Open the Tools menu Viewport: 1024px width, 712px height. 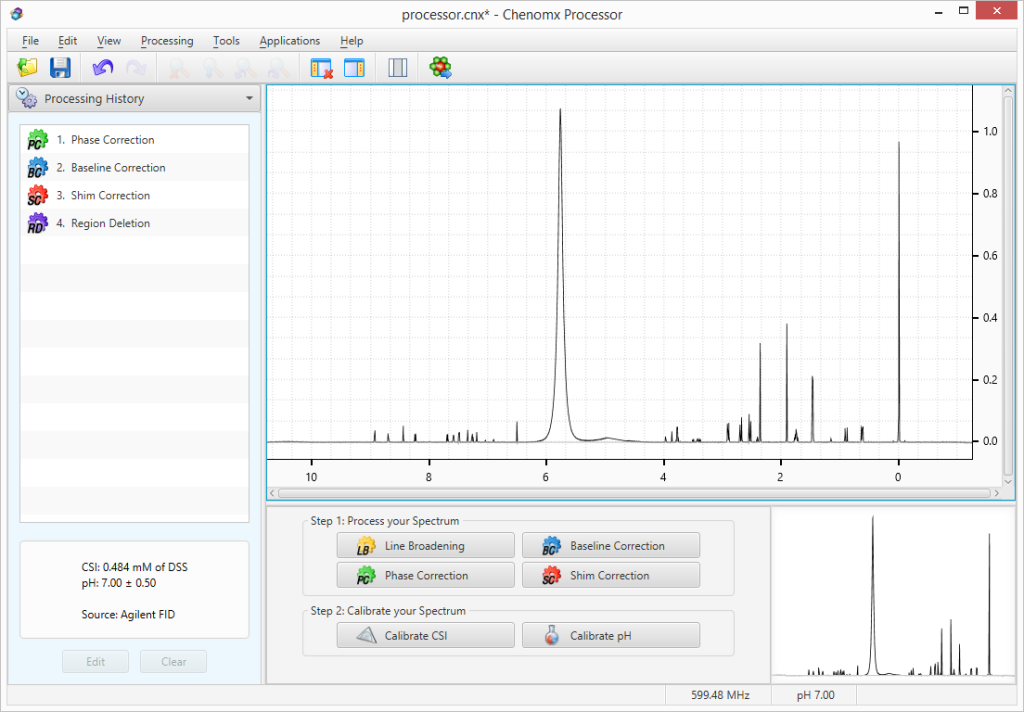226,41
